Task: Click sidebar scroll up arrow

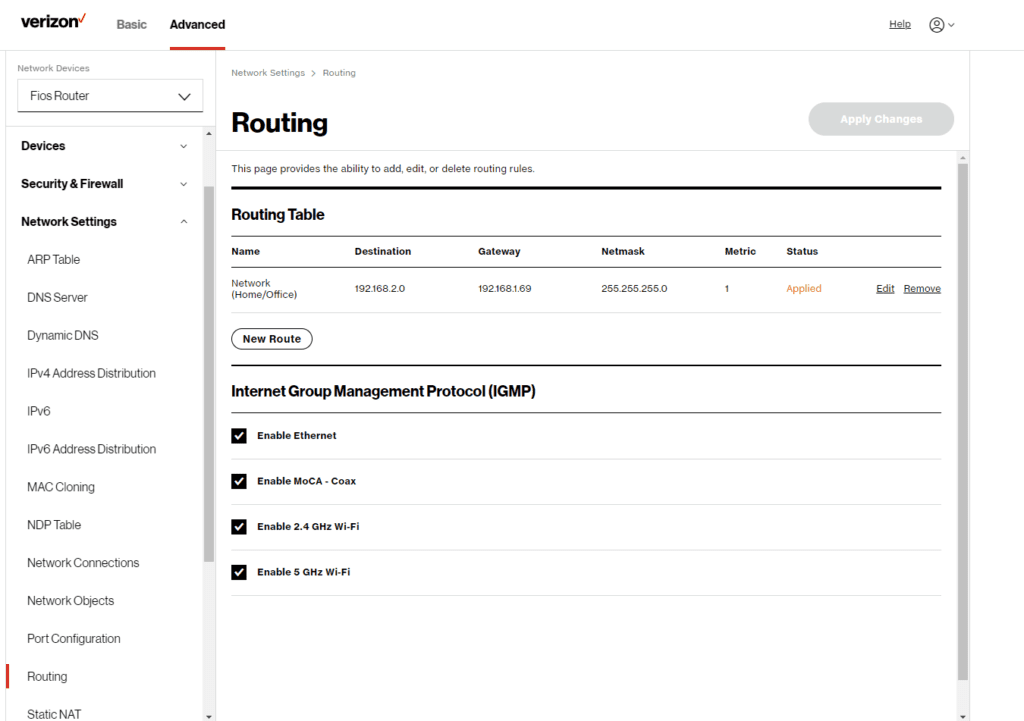Action: point(209,134)
